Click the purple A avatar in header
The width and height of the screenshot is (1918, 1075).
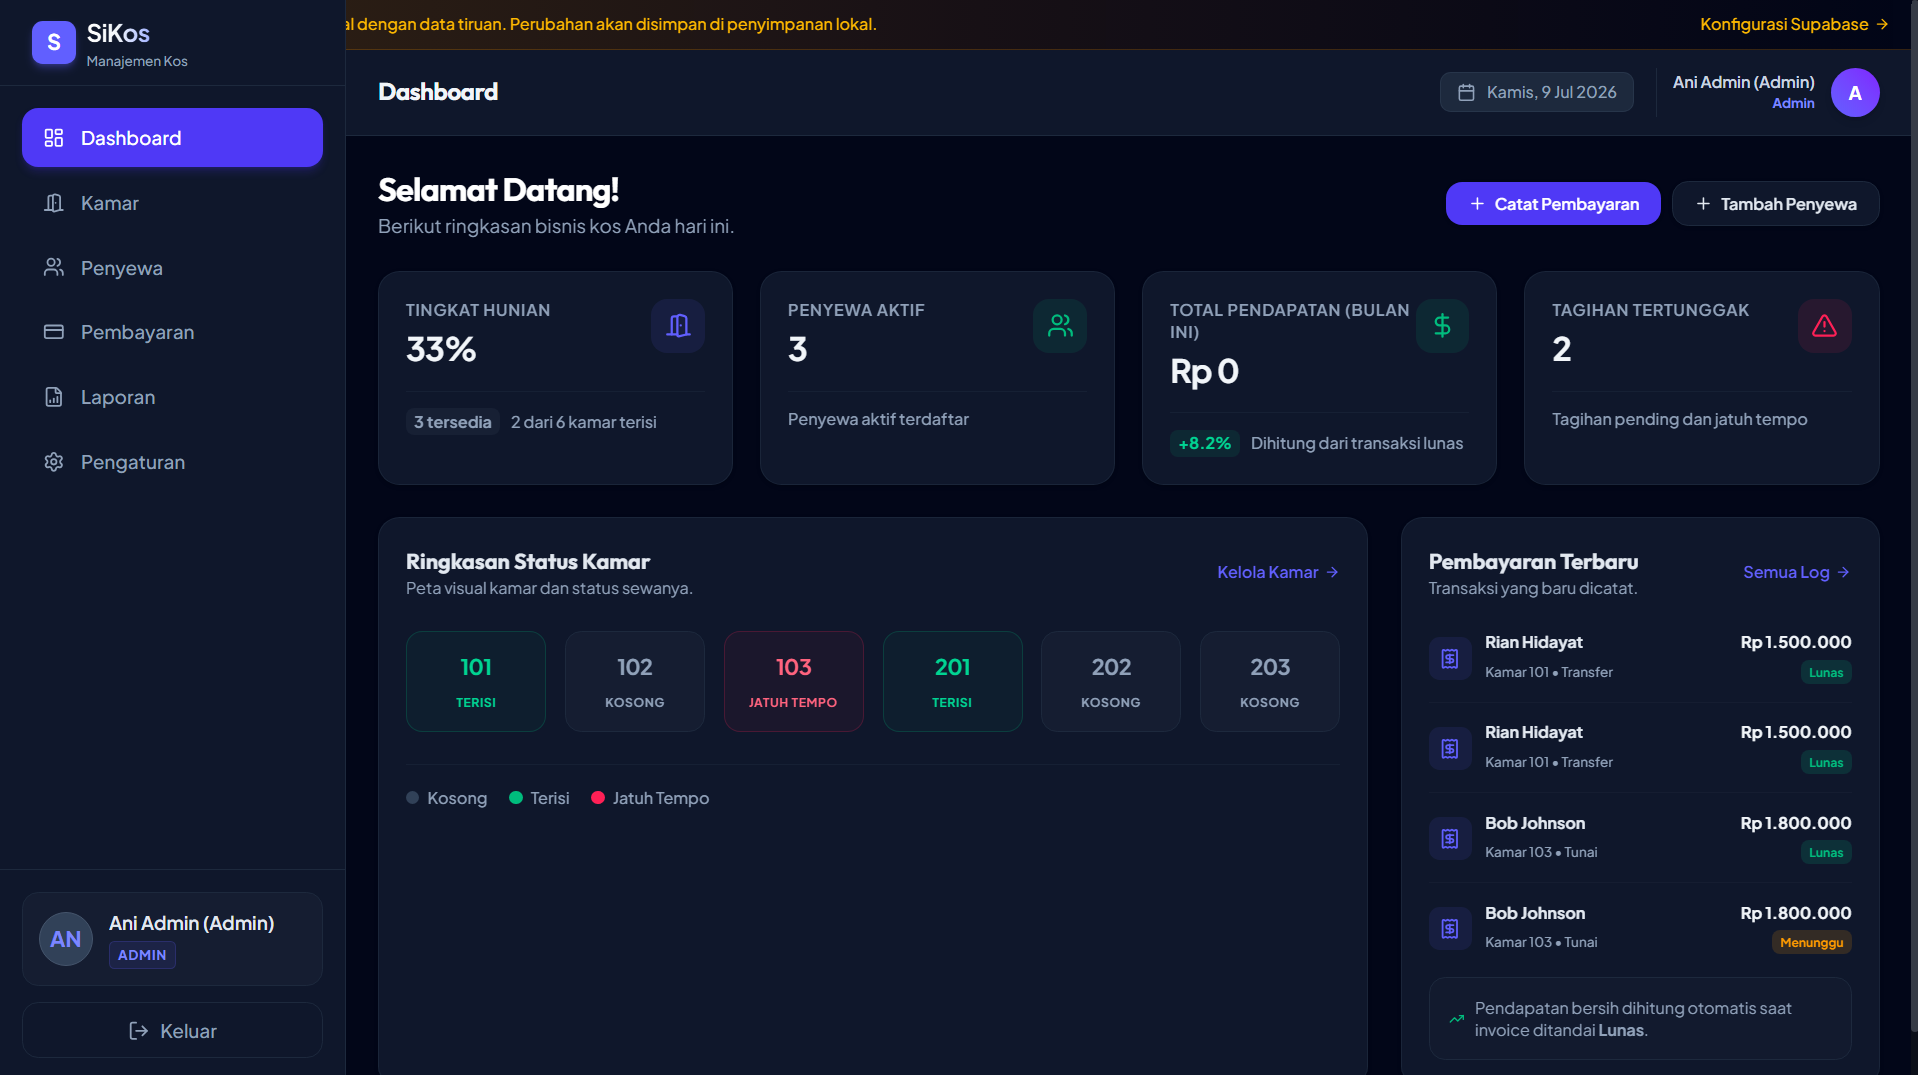tap(1855, 93)
